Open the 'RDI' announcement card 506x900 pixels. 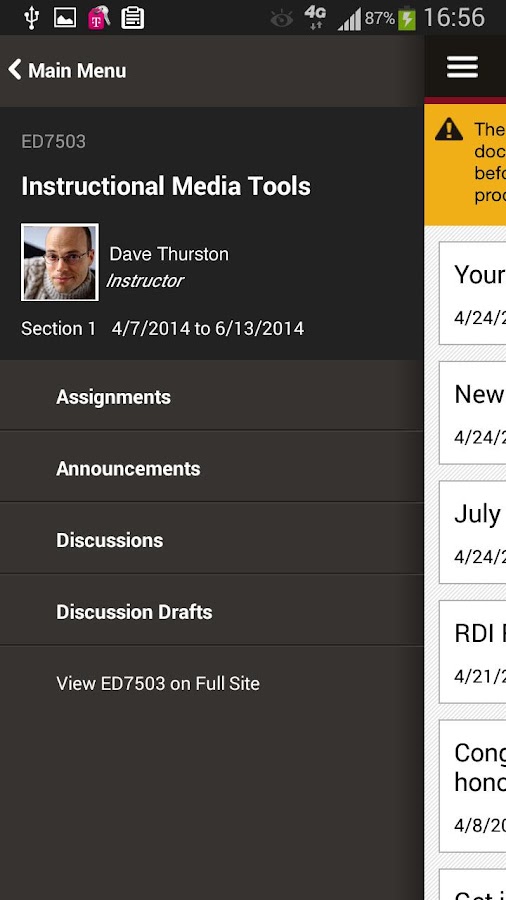pyautogui.click(x=473, y=651)
